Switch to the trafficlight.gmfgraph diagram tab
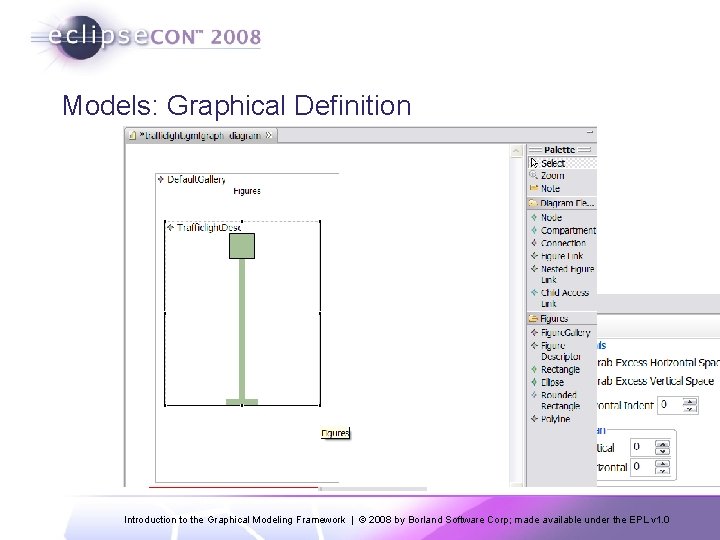Screen dimensions: 720x540 (200, 135)
